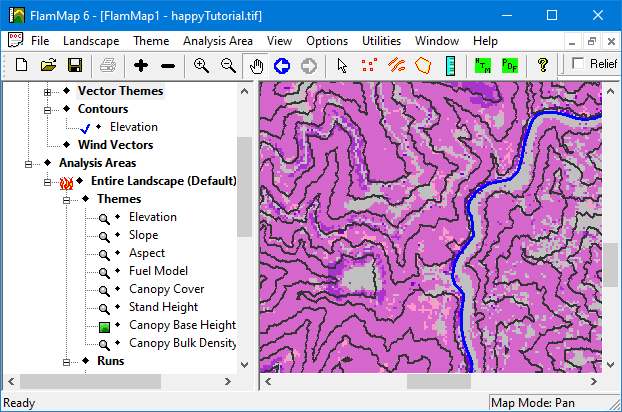Screen dimensions: 622x412
Task: Click the green PDF toolbar icon
Action: tap(510, 65)
